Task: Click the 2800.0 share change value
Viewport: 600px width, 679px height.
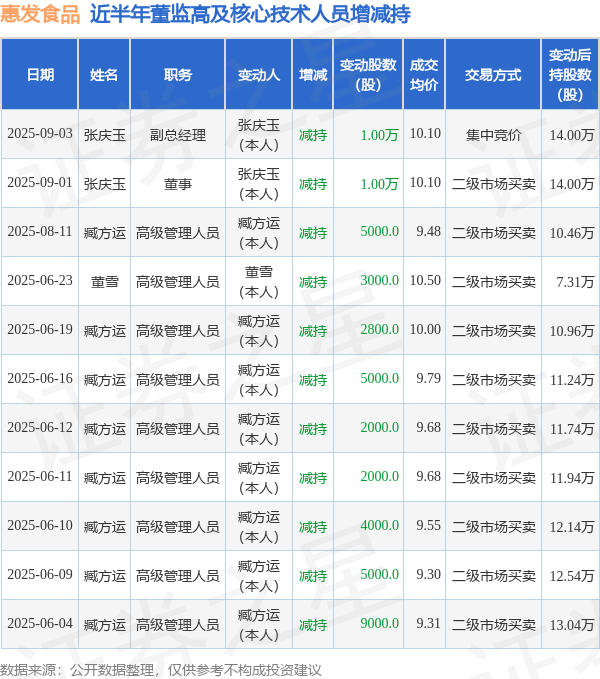Action: [x=379, y=329]
